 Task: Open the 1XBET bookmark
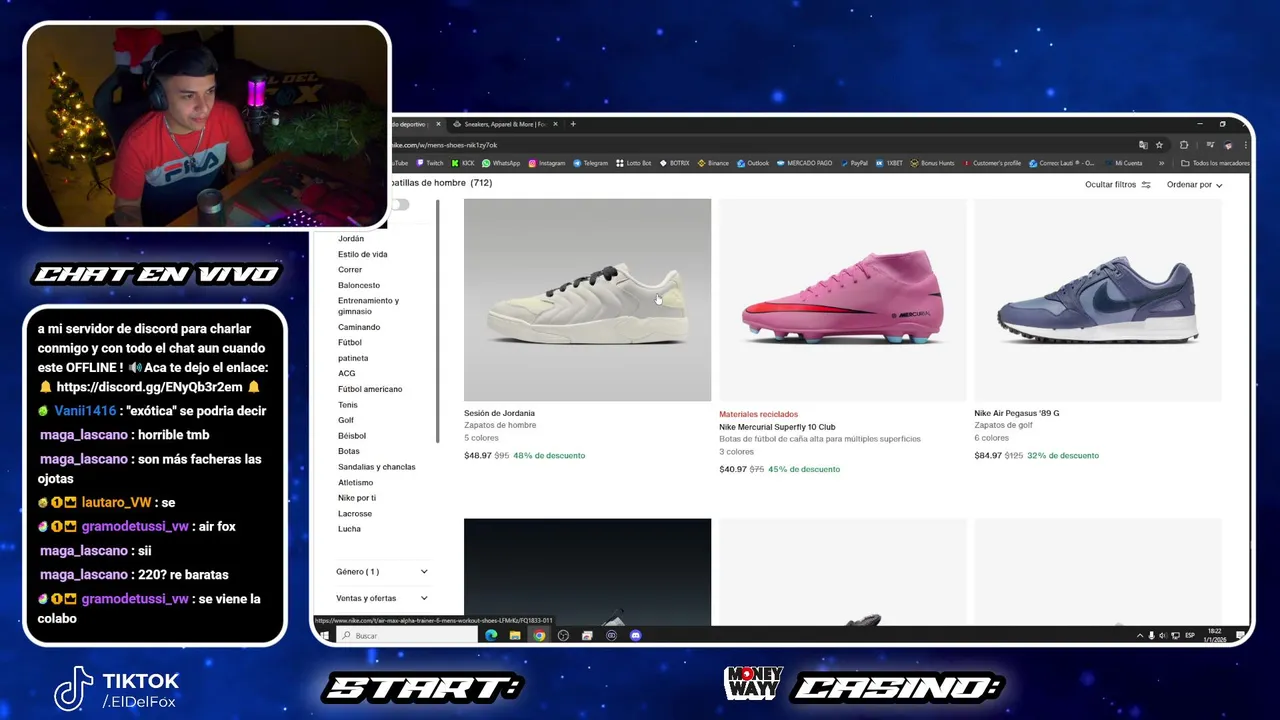click(x=889, y=163)
